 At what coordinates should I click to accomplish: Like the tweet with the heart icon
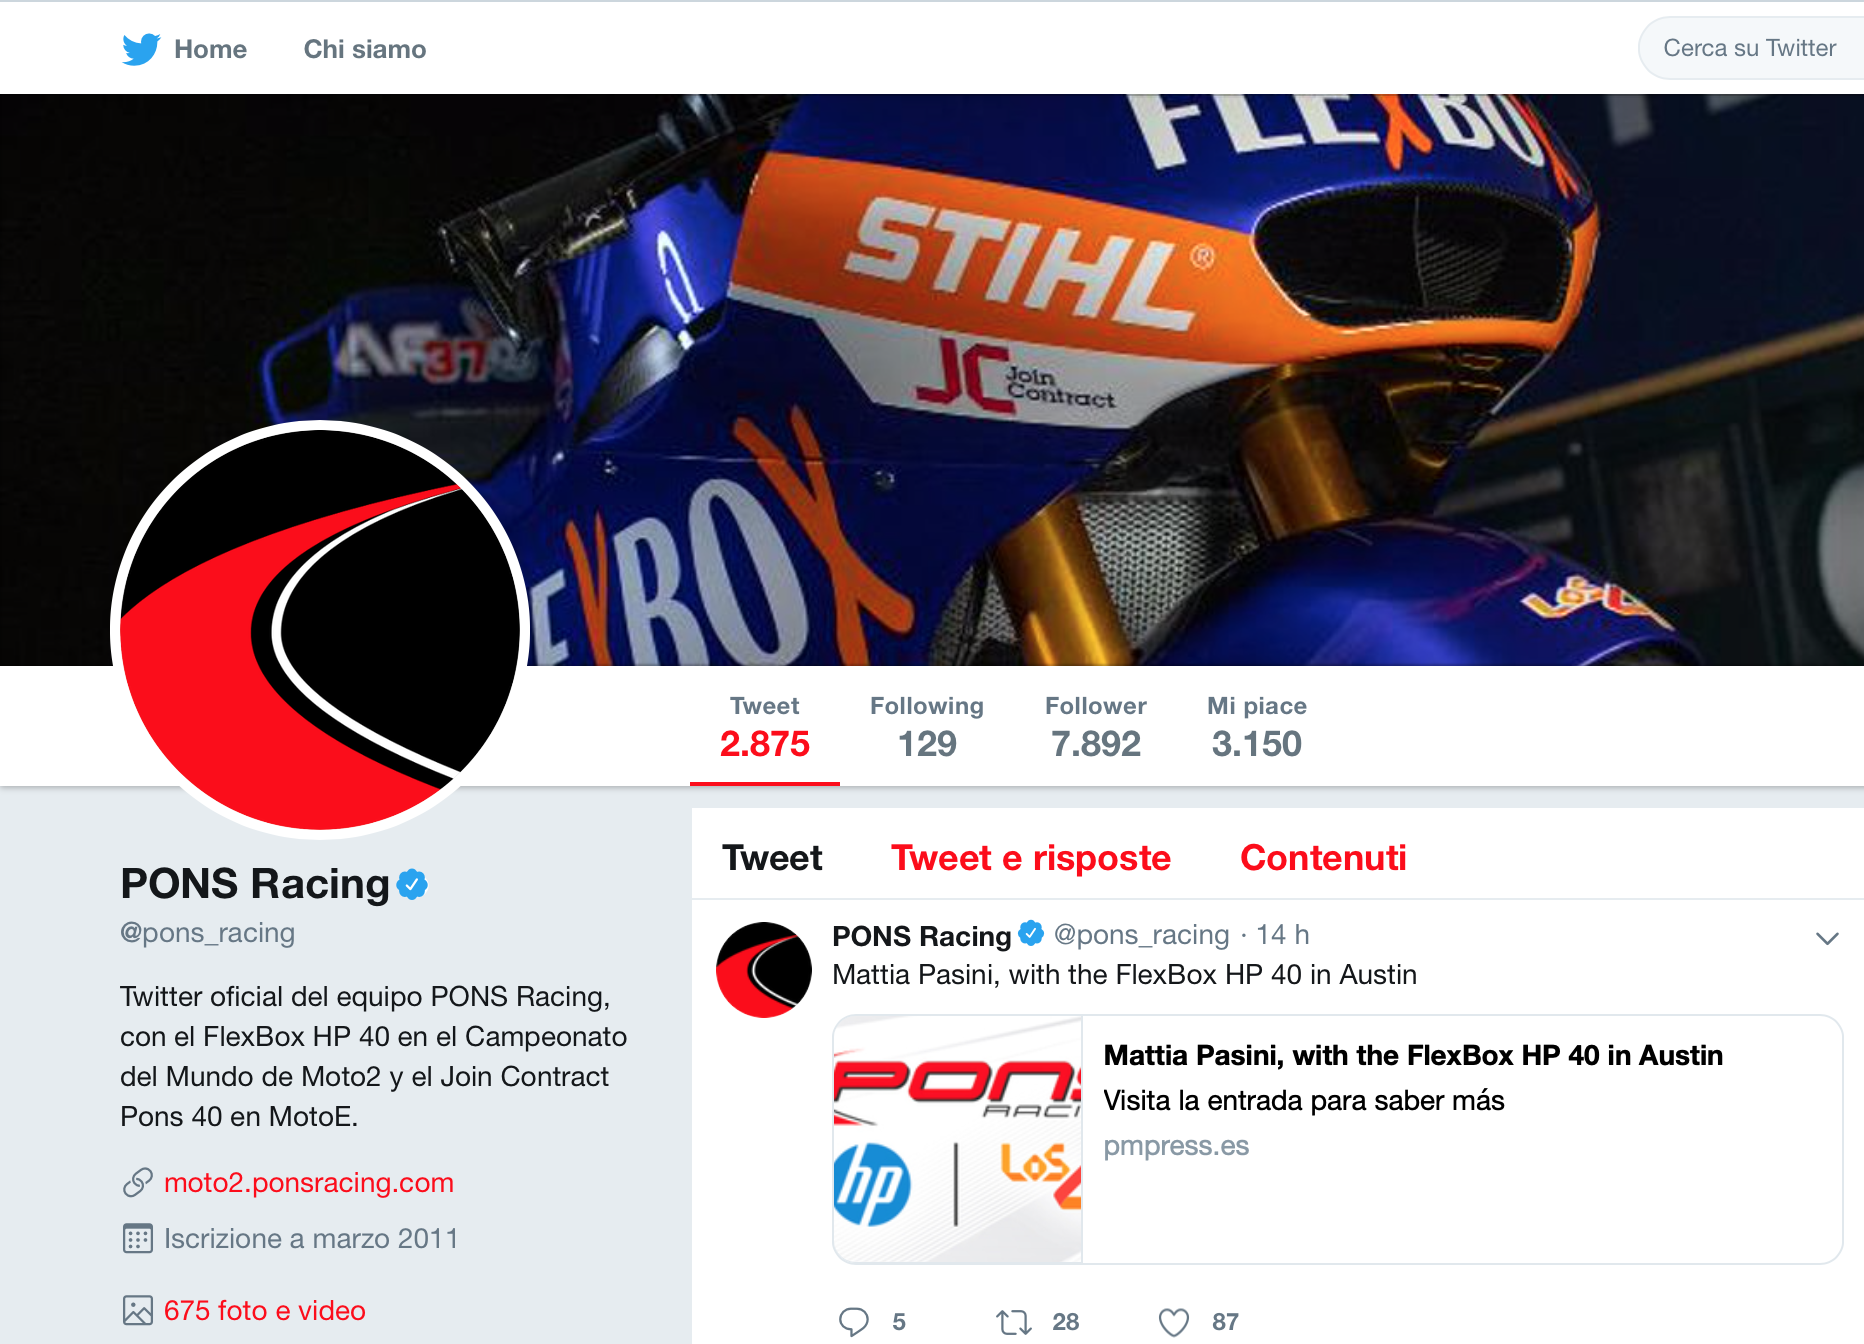[x=1173, y=1322]
